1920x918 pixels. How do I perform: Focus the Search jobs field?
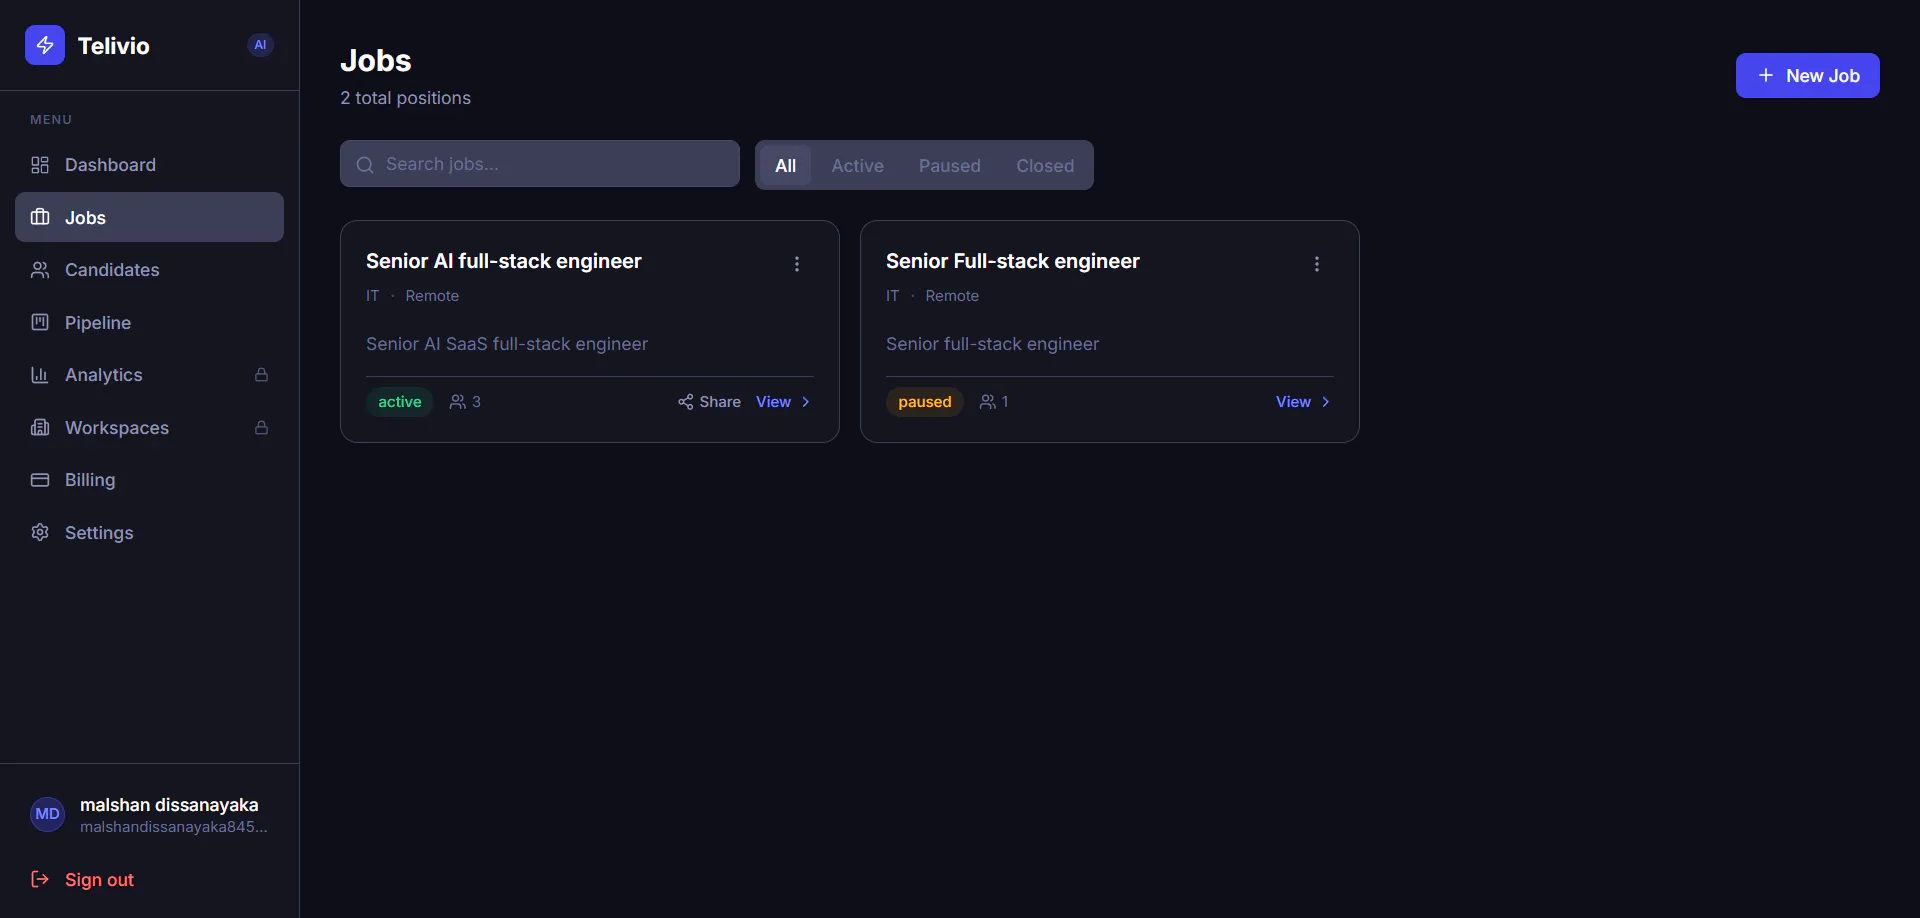pyautogui.click(x=540, y=164)
